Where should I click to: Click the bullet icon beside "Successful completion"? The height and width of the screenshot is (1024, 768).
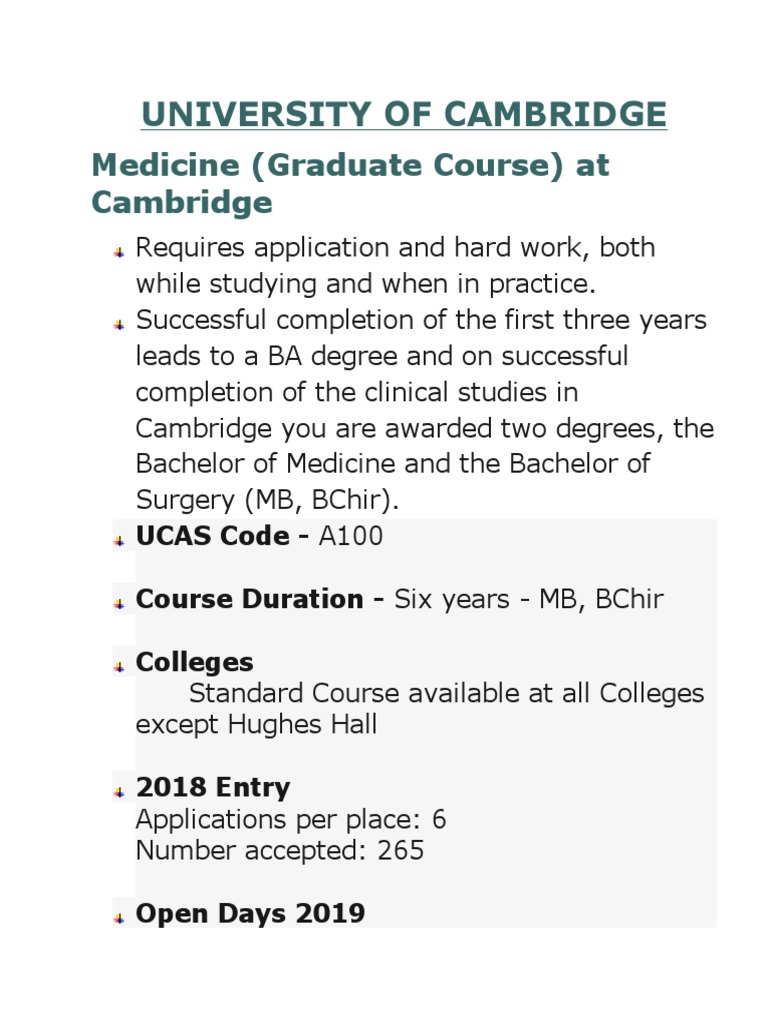click(x=119, y=324)
